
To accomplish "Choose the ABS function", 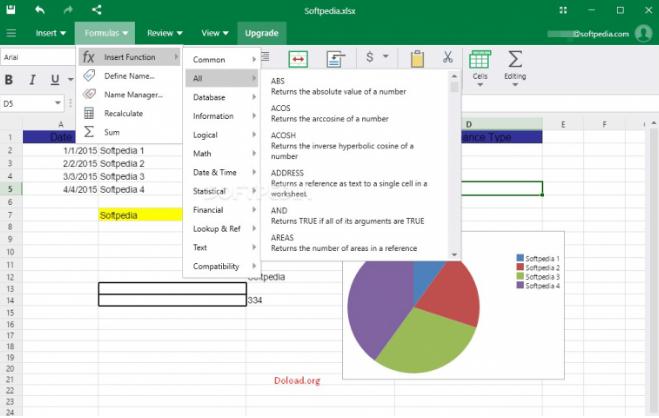I will [355, 86].
